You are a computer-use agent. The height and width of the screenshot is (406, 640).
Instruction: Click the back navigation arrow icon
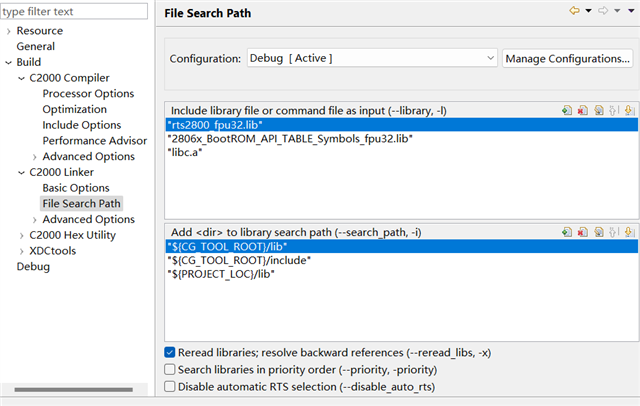[x=574, y=11]
